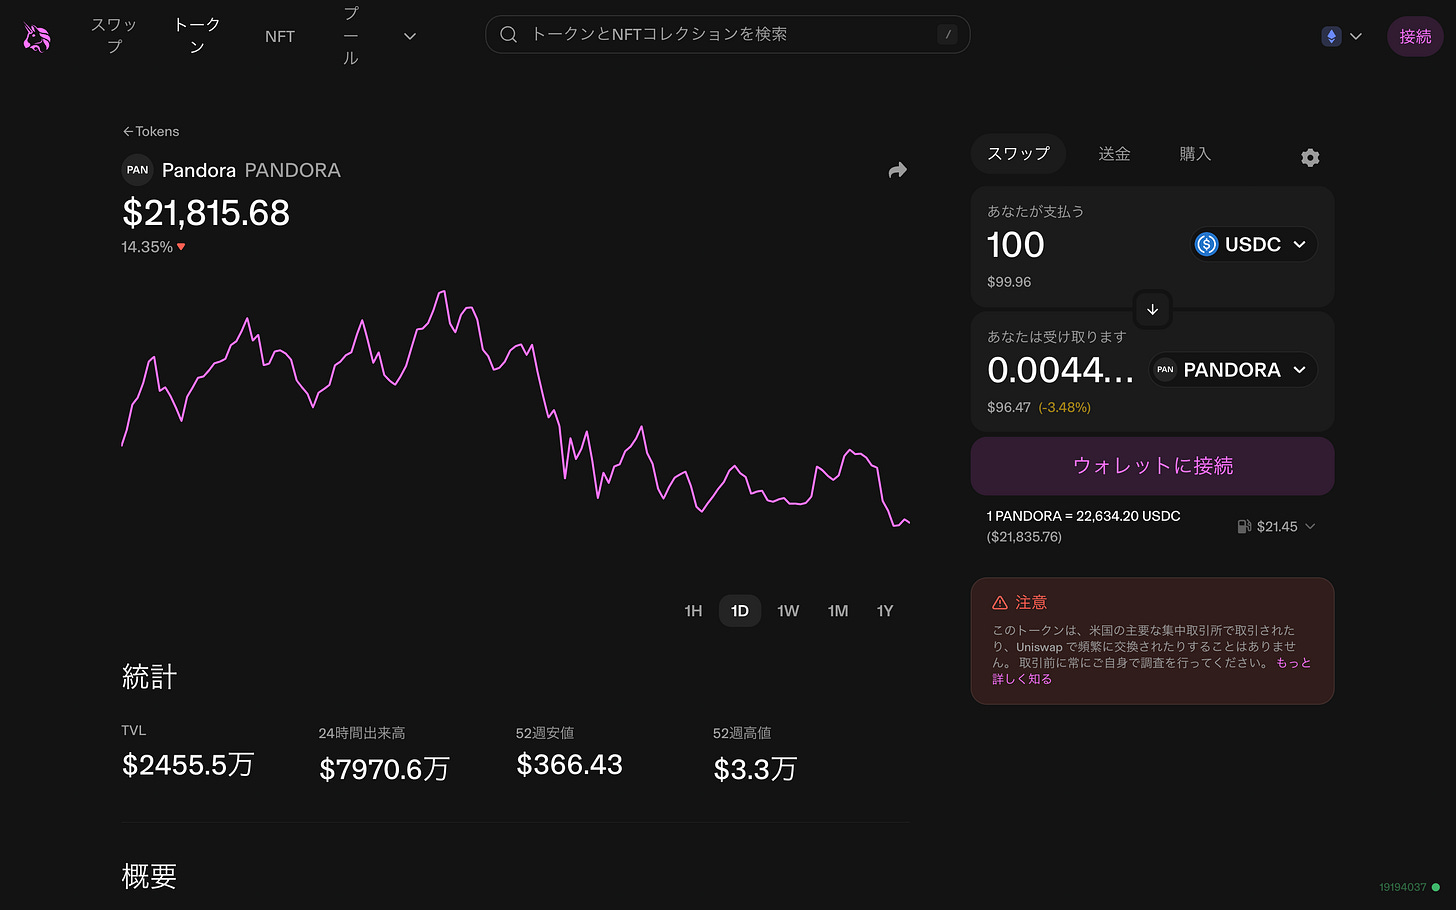Click 24h volume value $7970.6万
This screenshot has width=1456, height=910.
coord(384,769)
